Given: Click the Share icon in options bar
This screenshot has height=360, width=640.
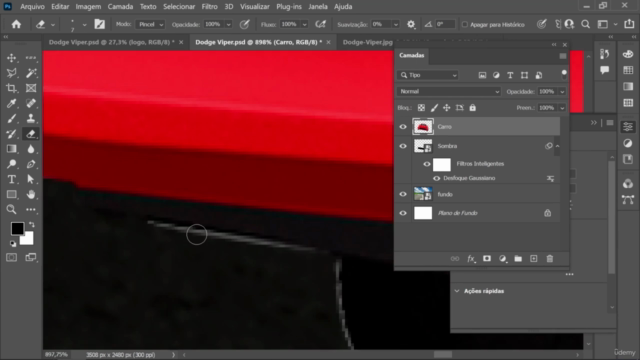Looking at the screenshot, I should pos(629,24).
